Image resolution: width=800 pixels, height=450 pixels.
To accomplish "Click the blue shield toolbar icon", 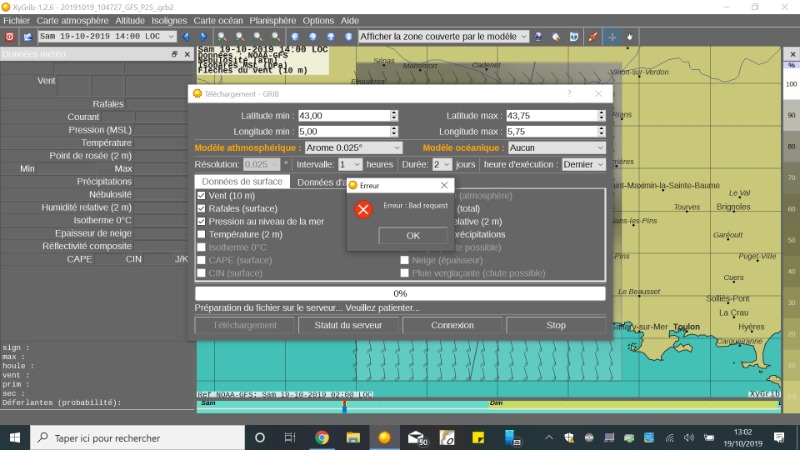I will point(574,37).
